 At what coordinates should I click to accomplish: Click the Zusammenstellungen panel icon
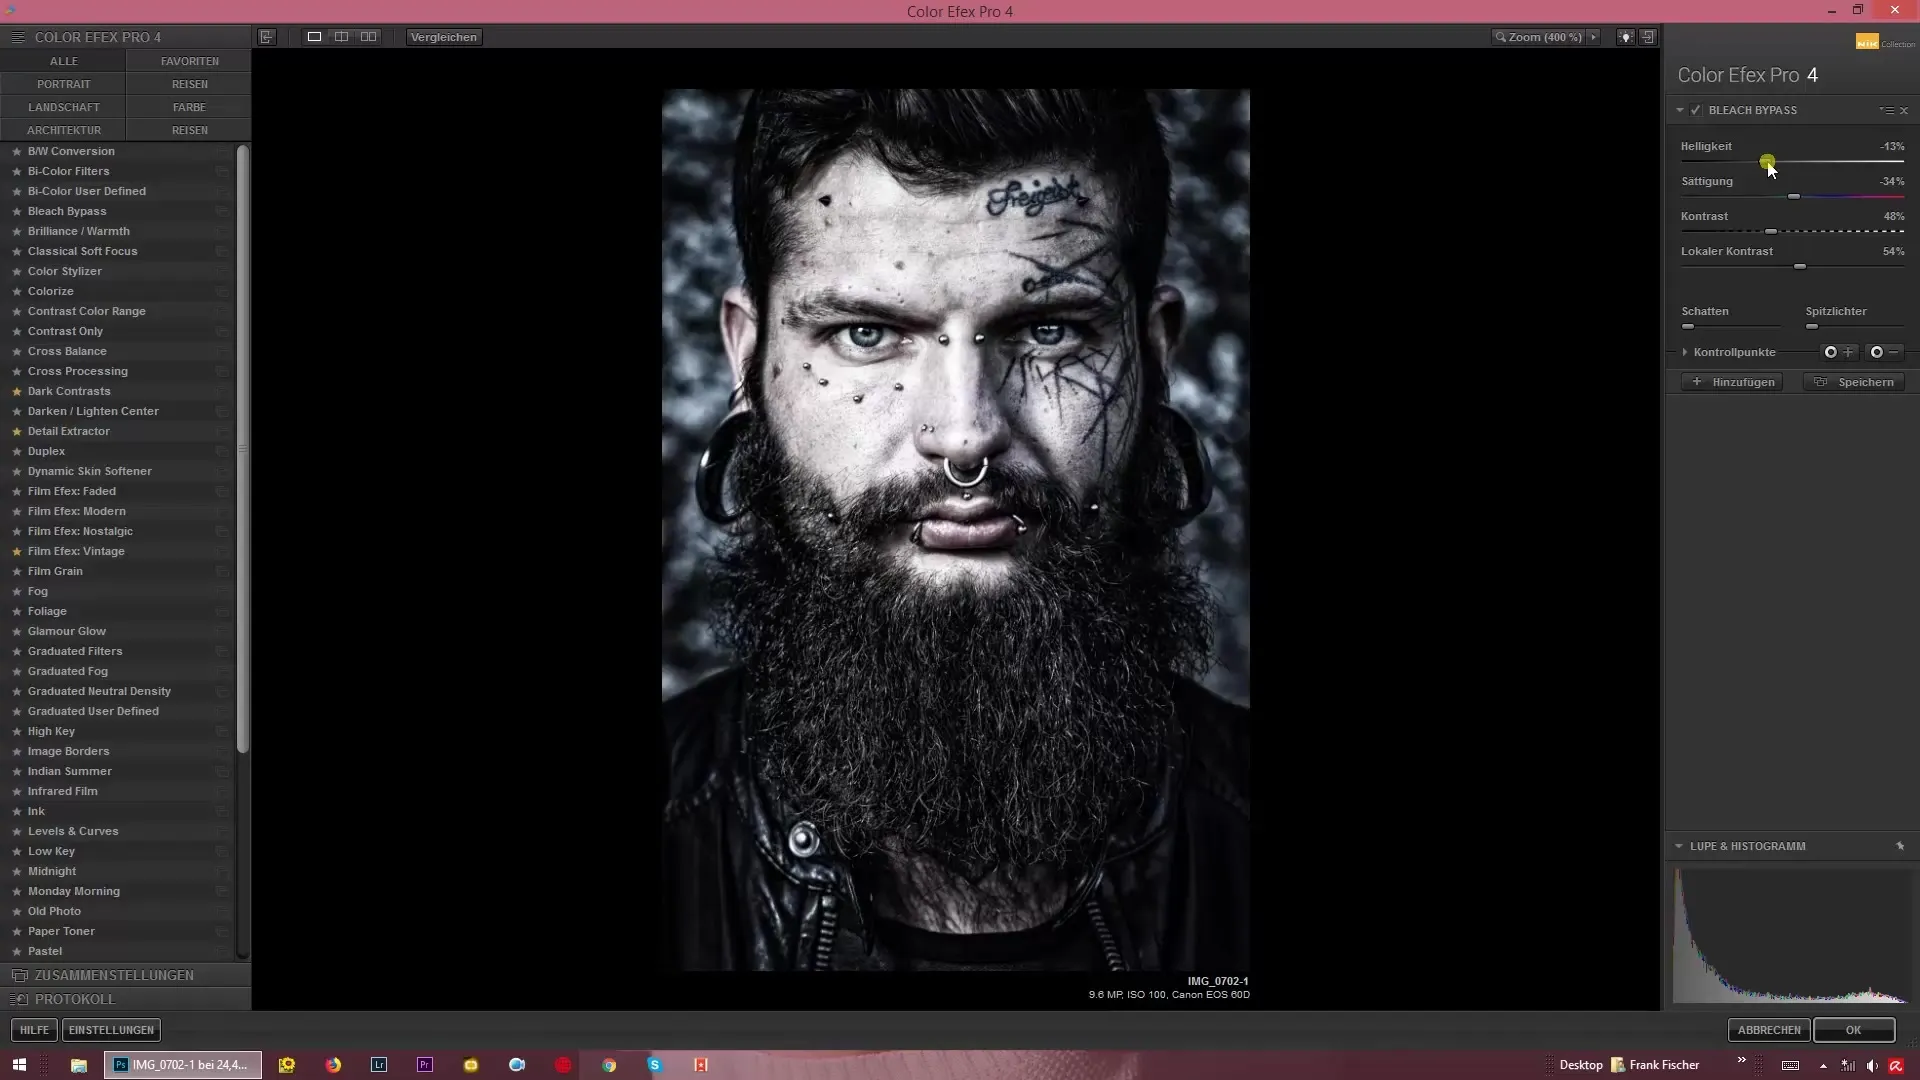19,975
